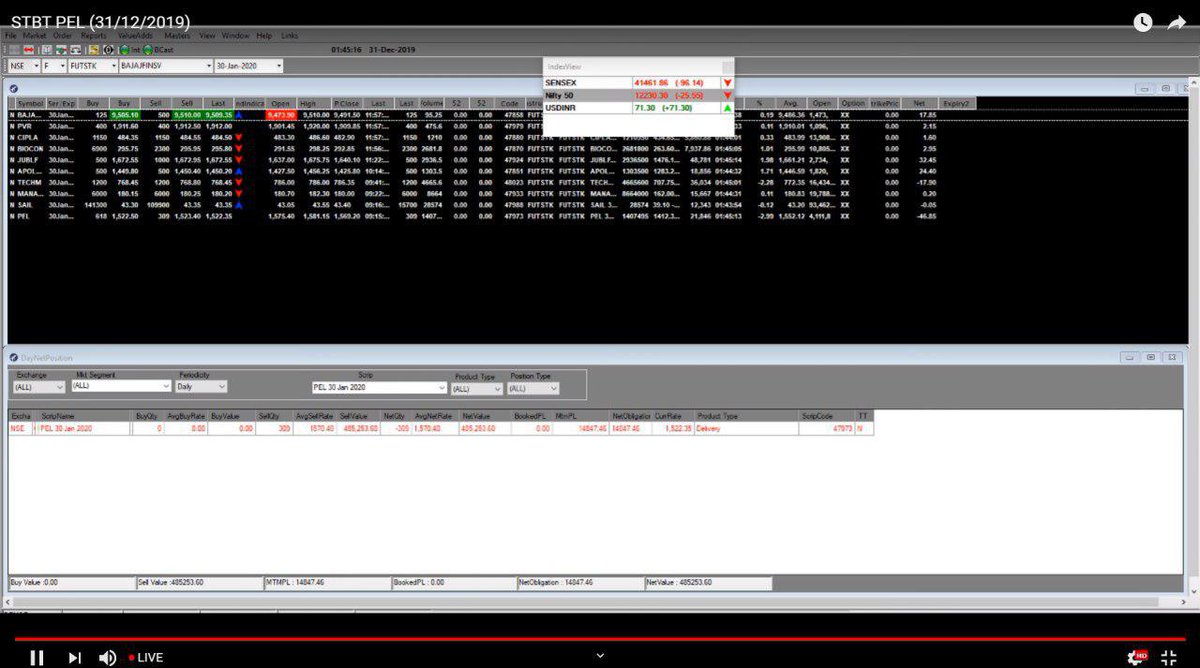Select the CIPLA row in market watch
1200x668 pixels.
coord(490,138)
